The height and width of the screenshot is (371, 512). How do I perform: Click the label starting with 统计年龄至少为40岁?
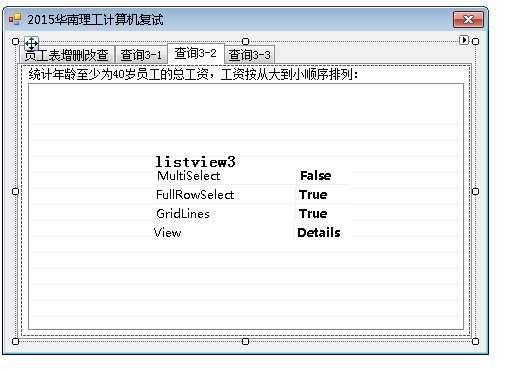193,74
